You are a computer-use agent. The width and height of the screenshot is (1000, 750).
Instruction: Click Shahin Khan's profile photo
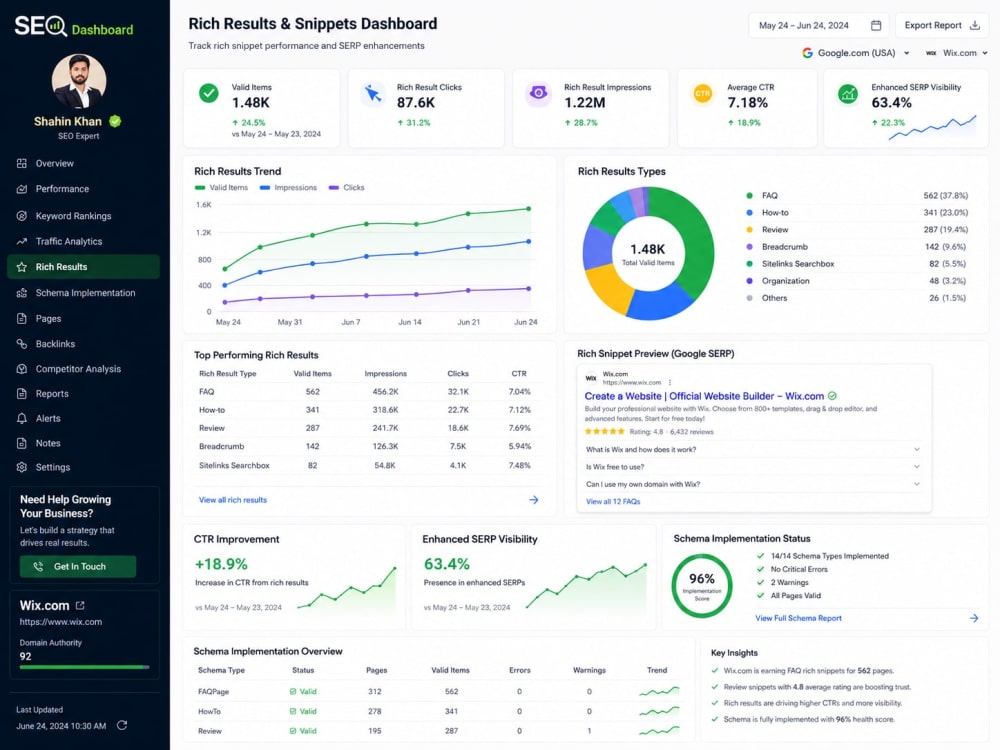(x=79, y=82)
